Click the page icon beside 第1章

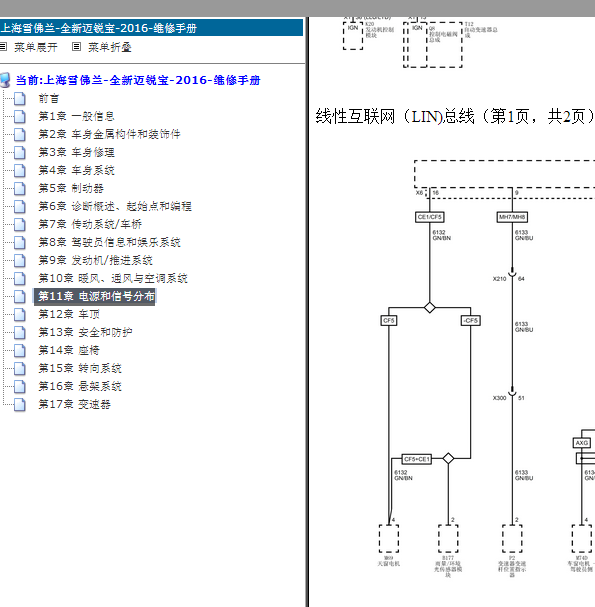point(20,117)
